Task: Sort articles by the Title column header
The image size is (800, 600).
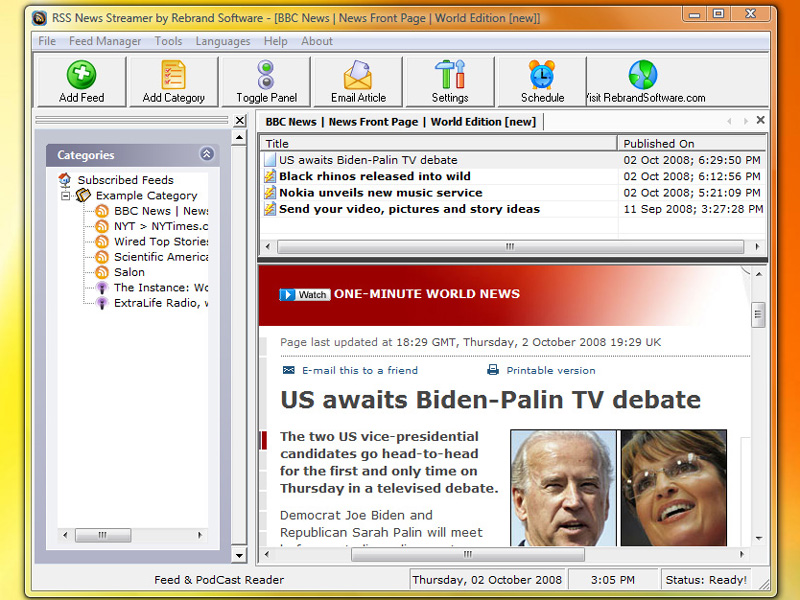Action: click(x=439, y=143)
